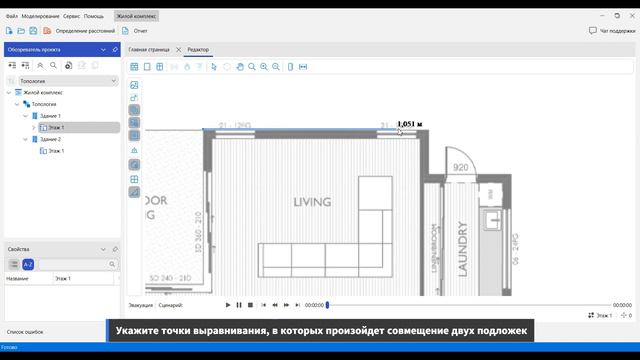Toggle the first highlighted sidebar tool
The height and width of the screenshot is (360, 640).
(x=134, y=110)
